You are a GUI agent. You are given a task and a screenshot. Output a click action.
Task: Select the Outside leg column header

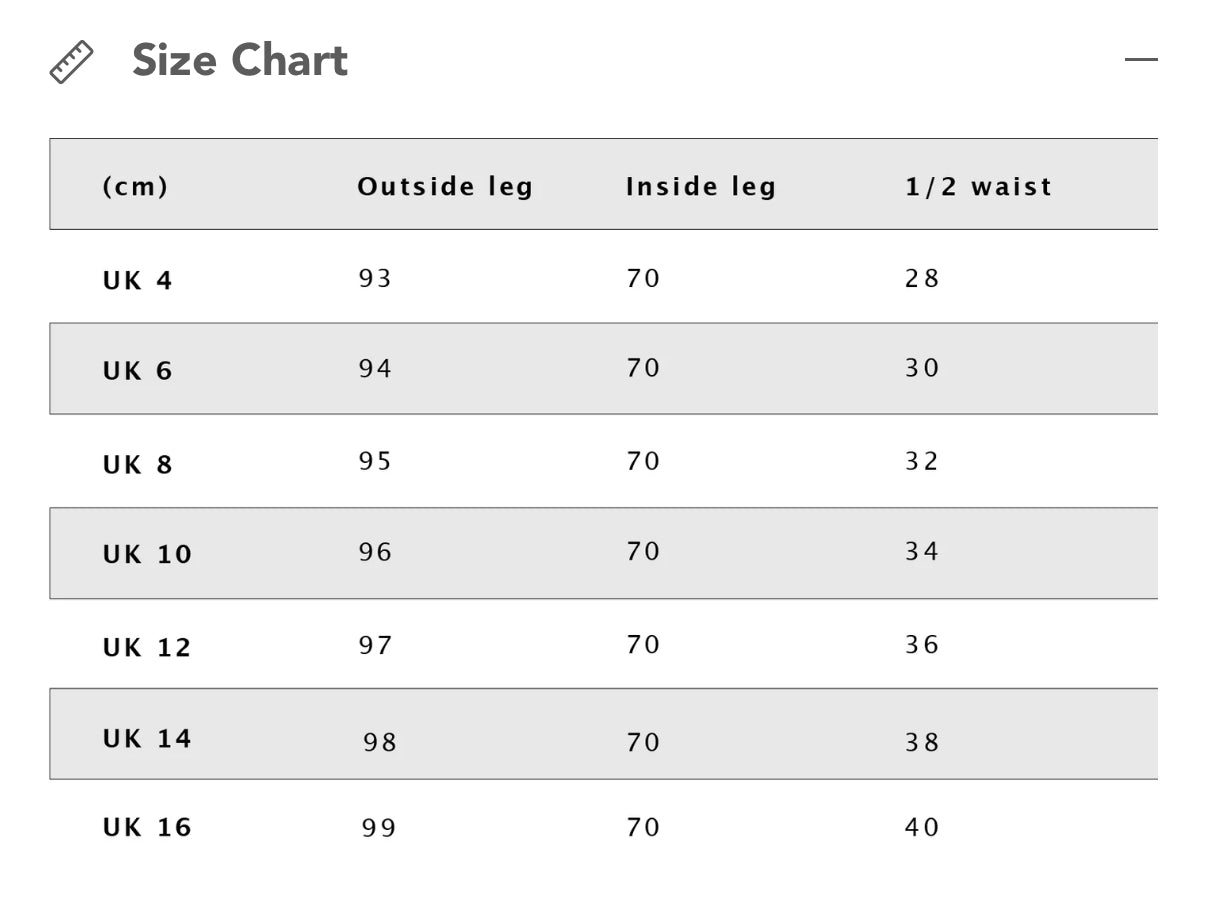point(445,187)
